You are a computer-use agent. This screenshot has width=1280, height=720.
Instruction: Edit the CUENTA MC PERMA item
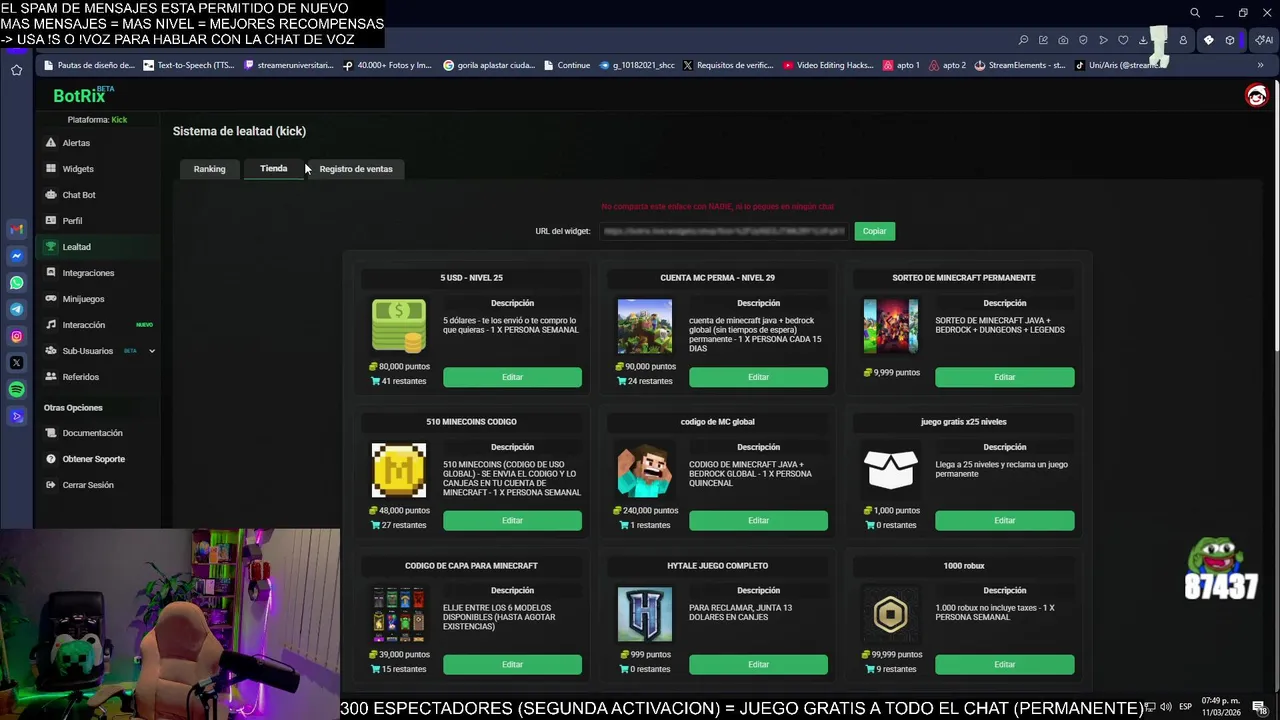pyautogui.click(x=758, y=377)
